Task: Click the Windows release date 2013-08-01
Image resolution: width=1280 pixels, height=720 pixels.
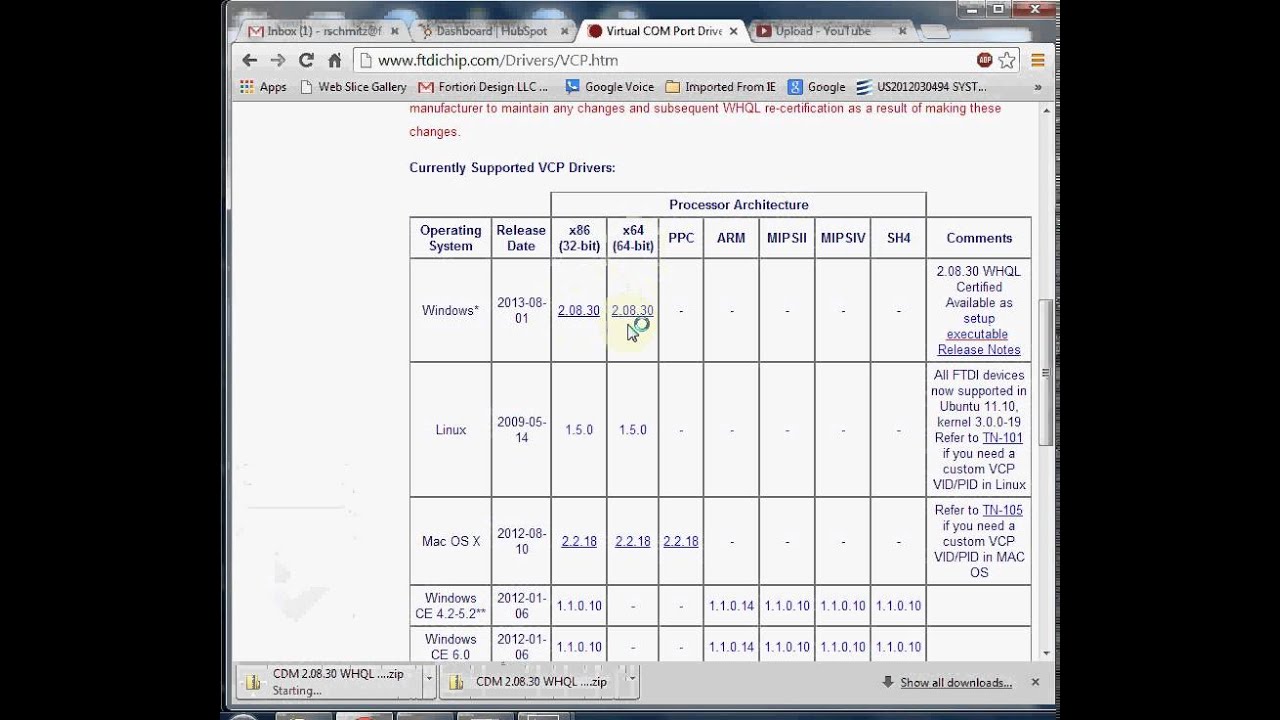Action: click(x=521, y=311)
